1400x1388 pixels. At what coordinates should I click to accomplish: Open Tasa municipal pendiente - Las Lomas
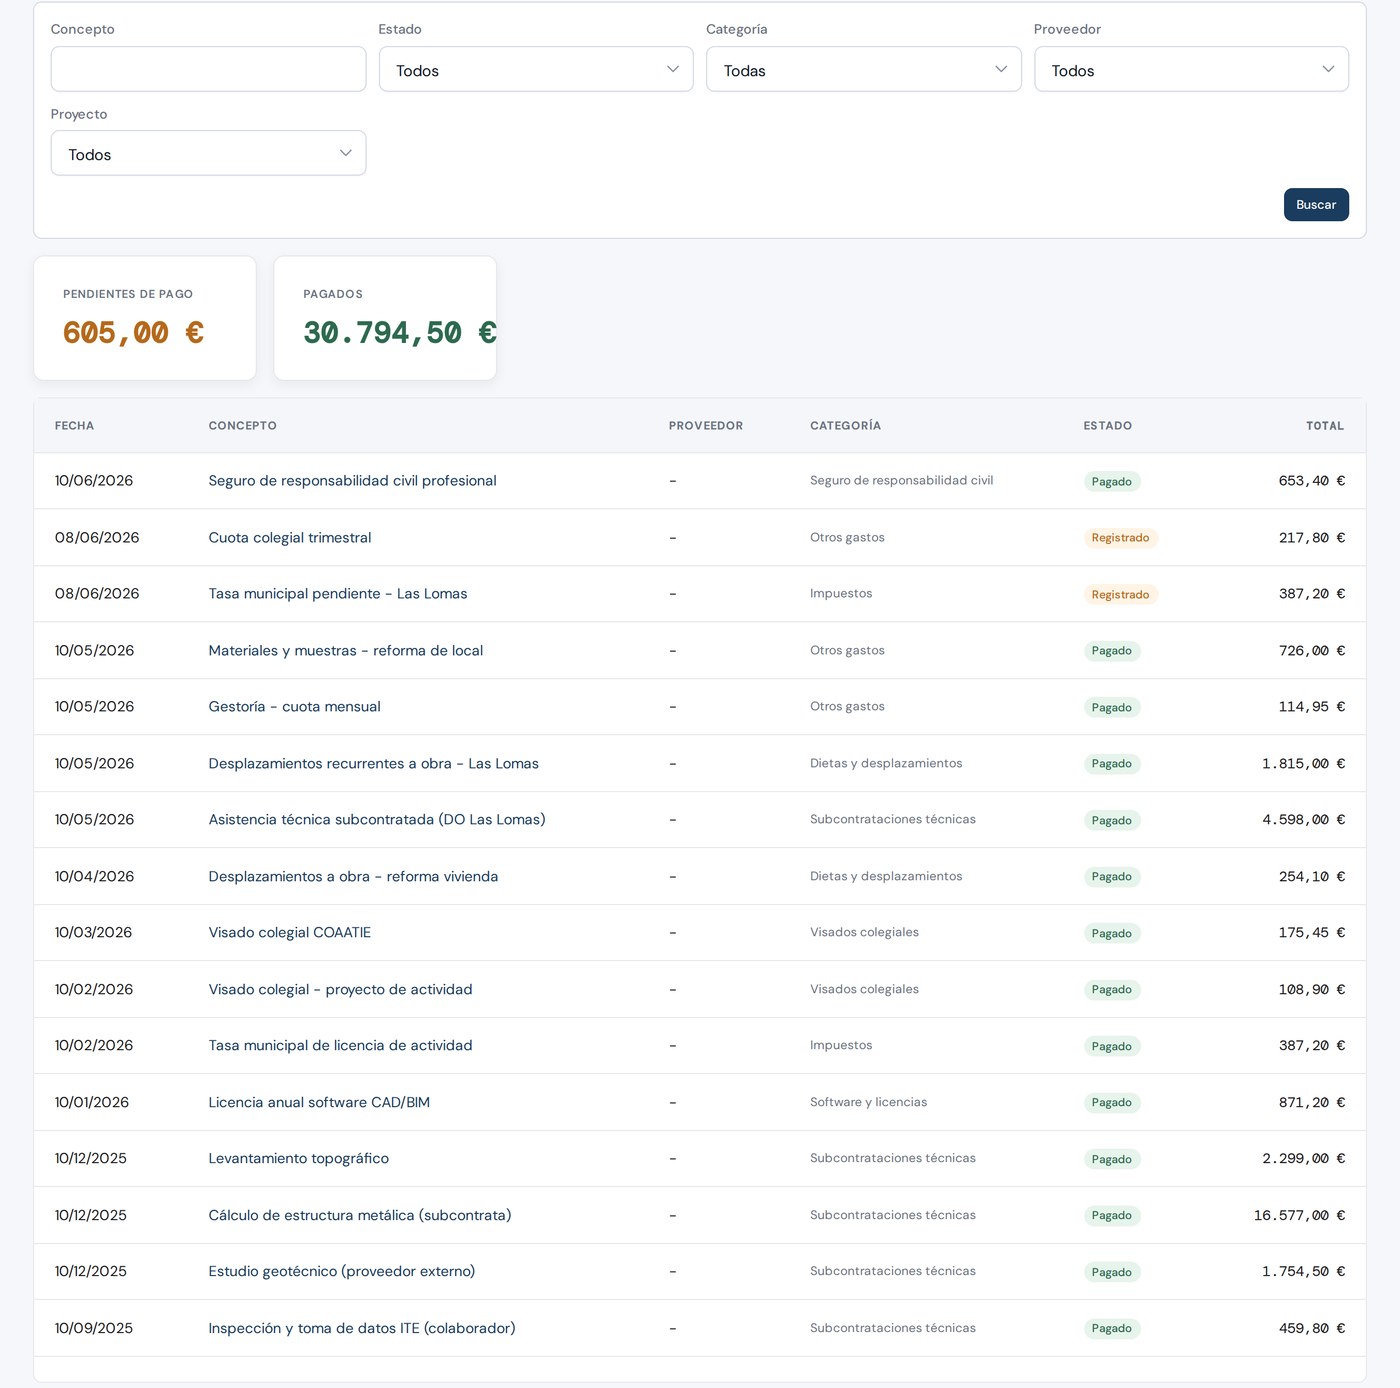coord(338,594)
